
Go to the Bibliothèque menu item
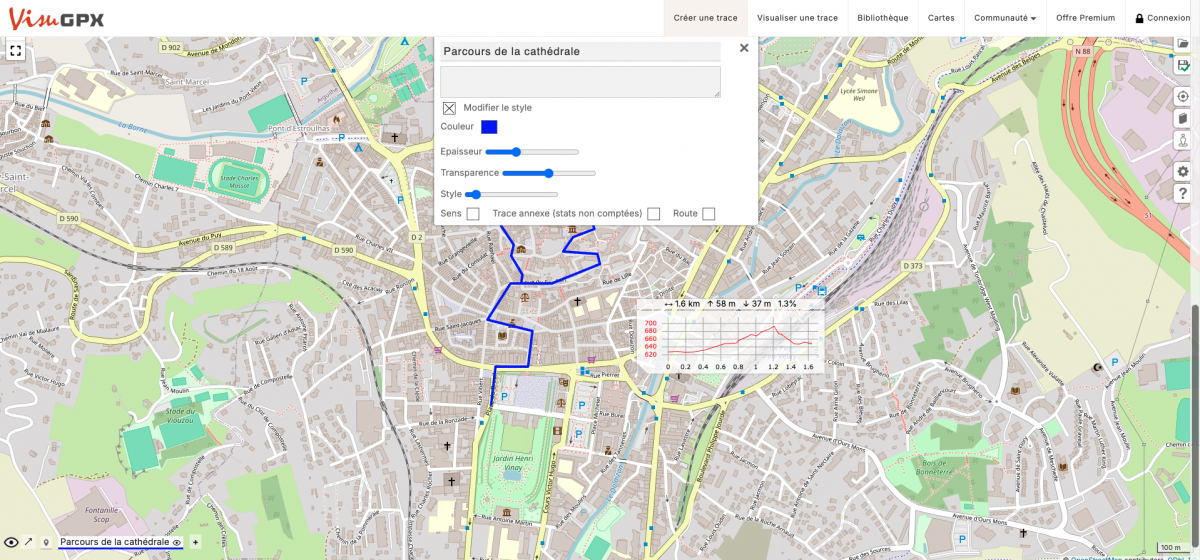tap(883, 18)
